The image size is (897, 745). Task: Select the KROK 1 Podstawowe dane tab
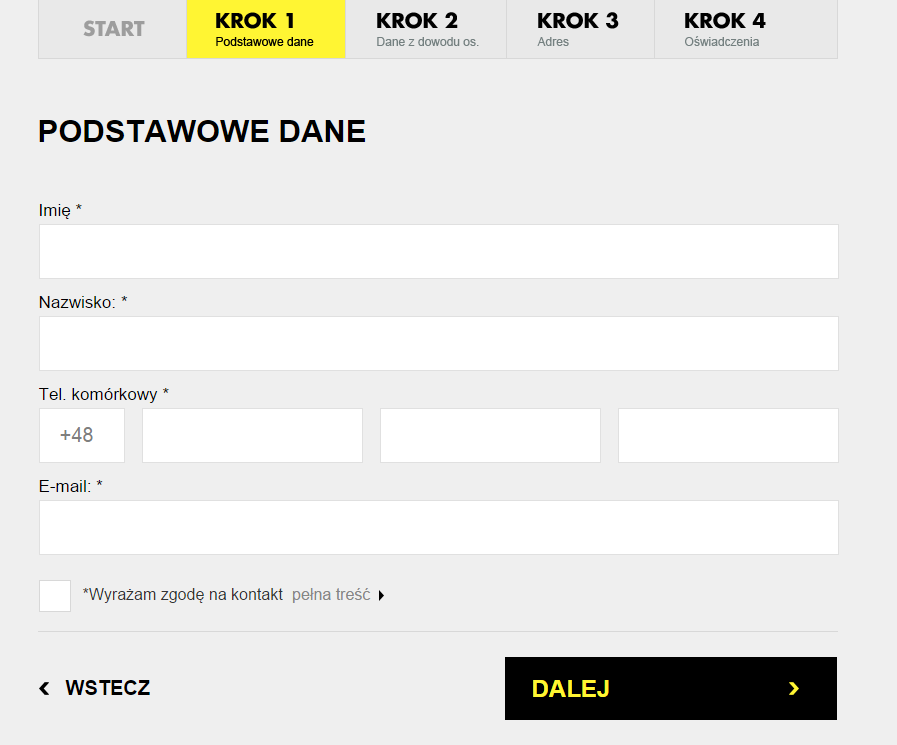[x=266, y=29]
